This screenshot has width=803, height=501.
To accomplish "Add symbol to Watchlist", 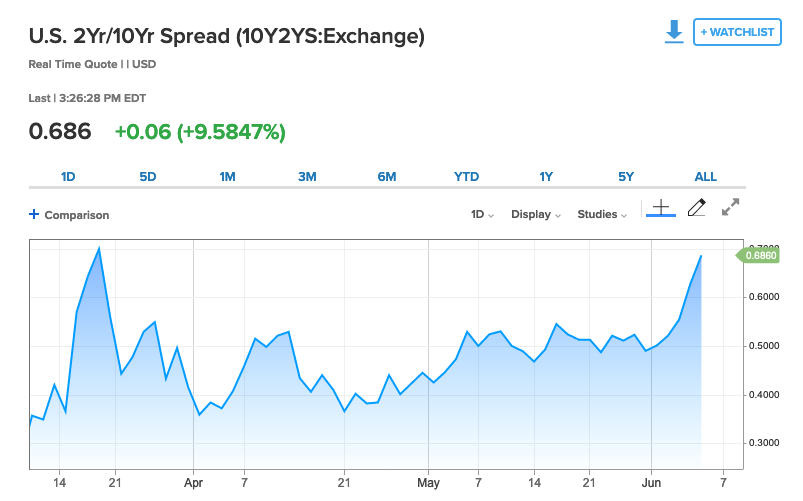I will point(737,32).
